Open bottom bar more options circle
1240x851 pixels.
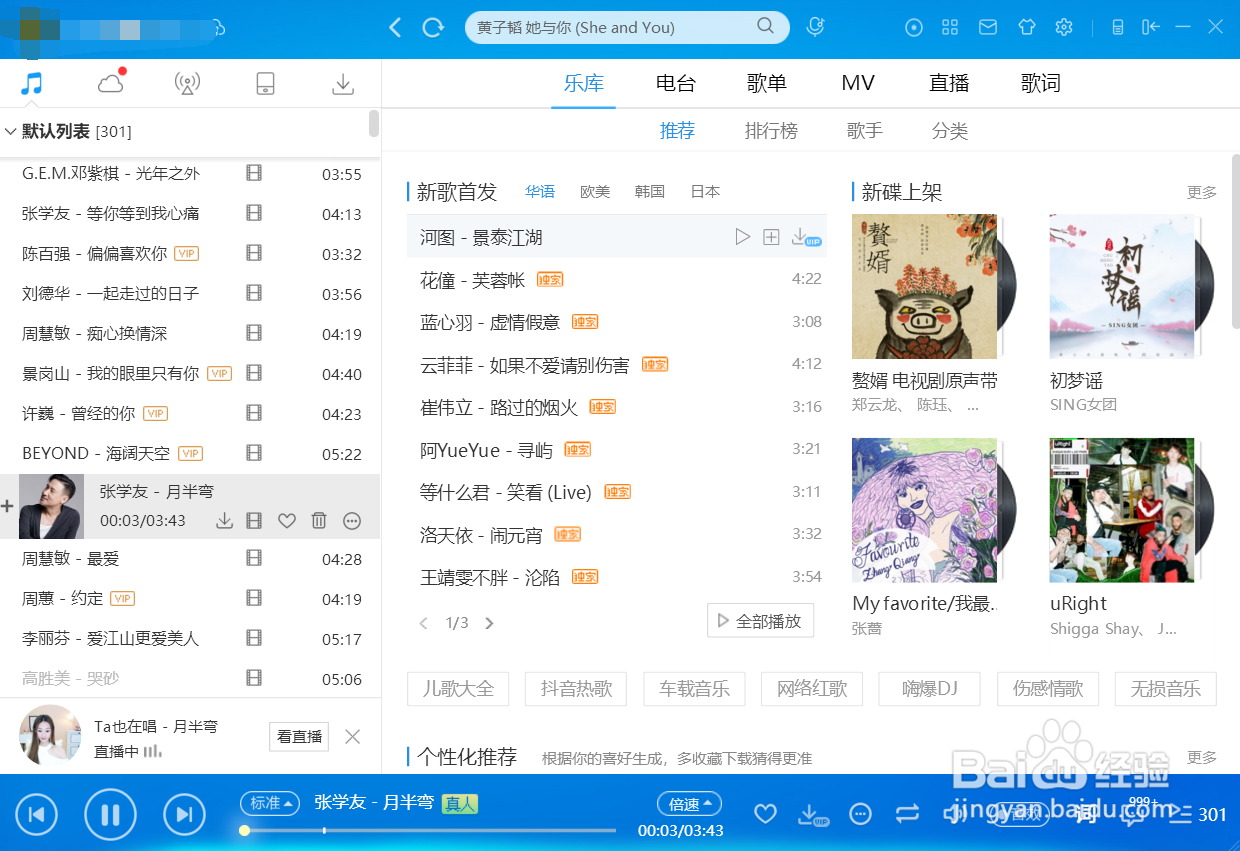(x=860, y=814)
